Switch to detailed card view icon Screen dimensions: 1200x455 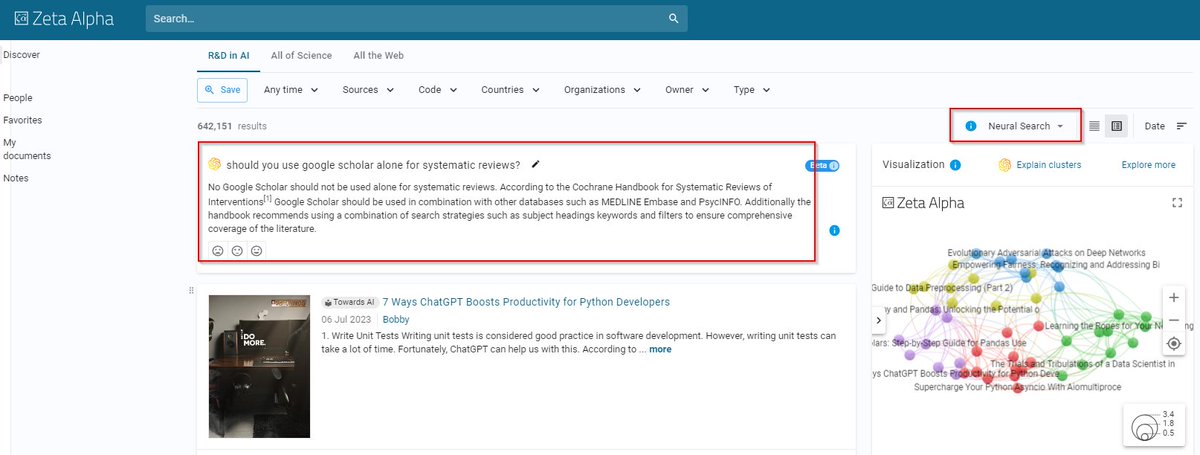point(1117,126)
